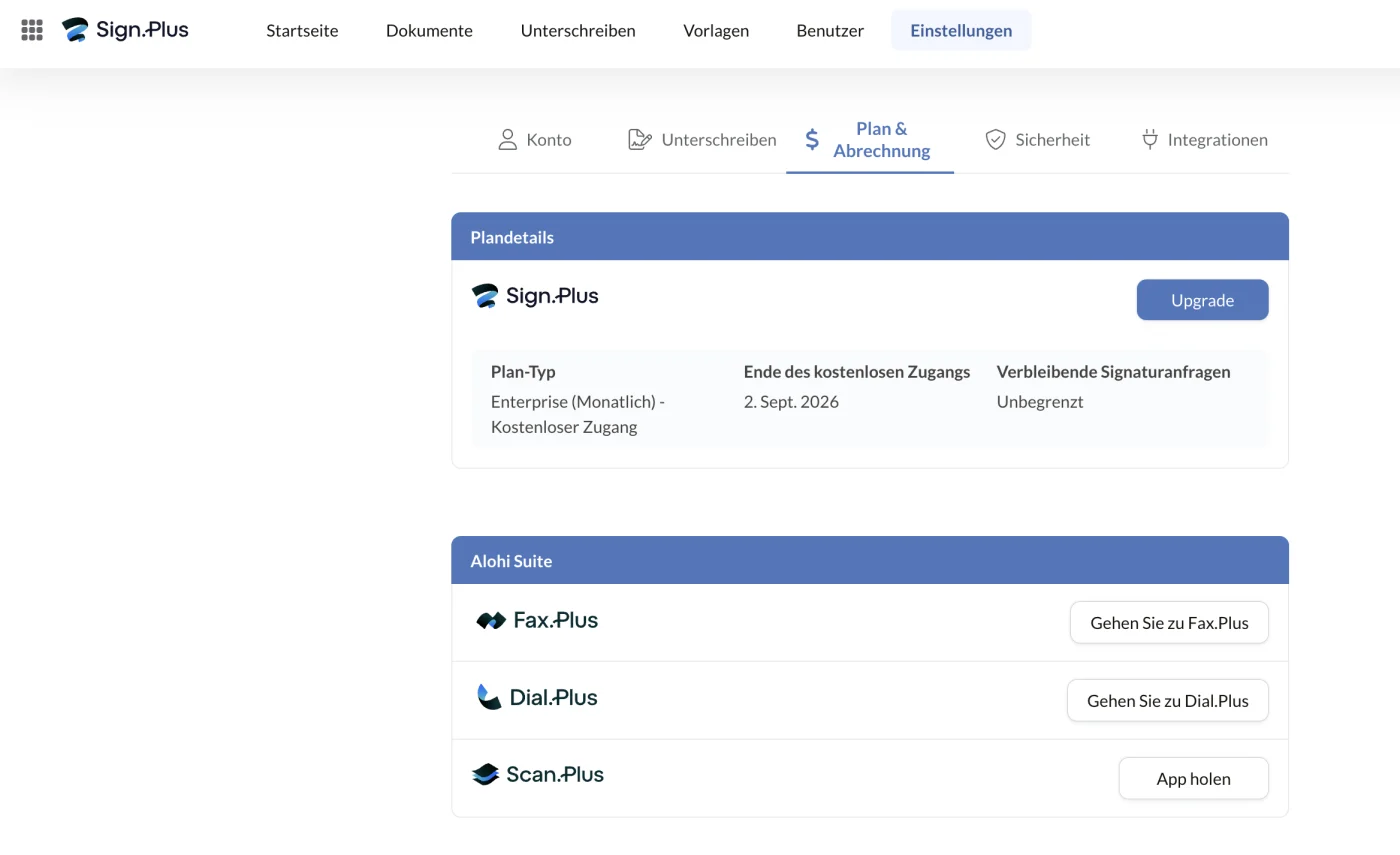
Task: Switch to the Sicherheit settings tab
Action: [1037, 139]
